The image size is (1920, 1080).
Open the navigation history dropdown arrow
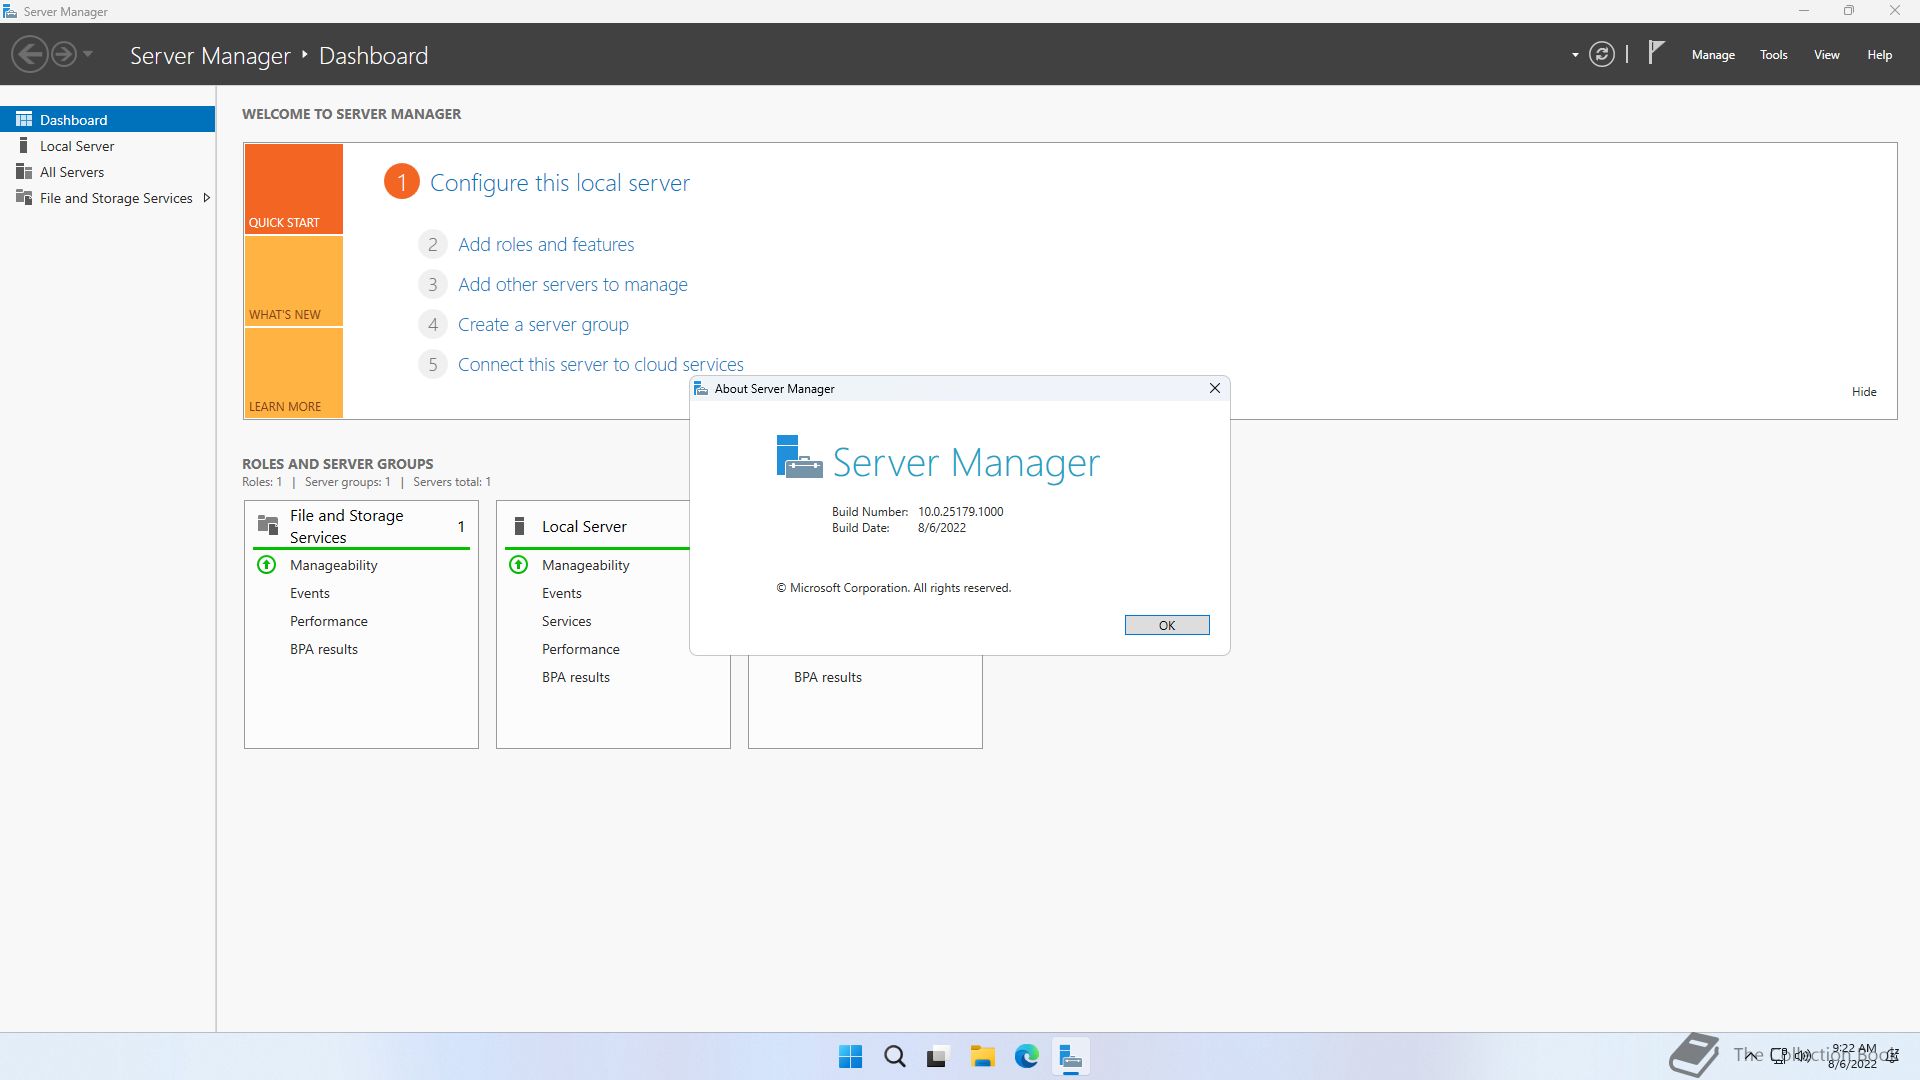(x=88, y=54)
